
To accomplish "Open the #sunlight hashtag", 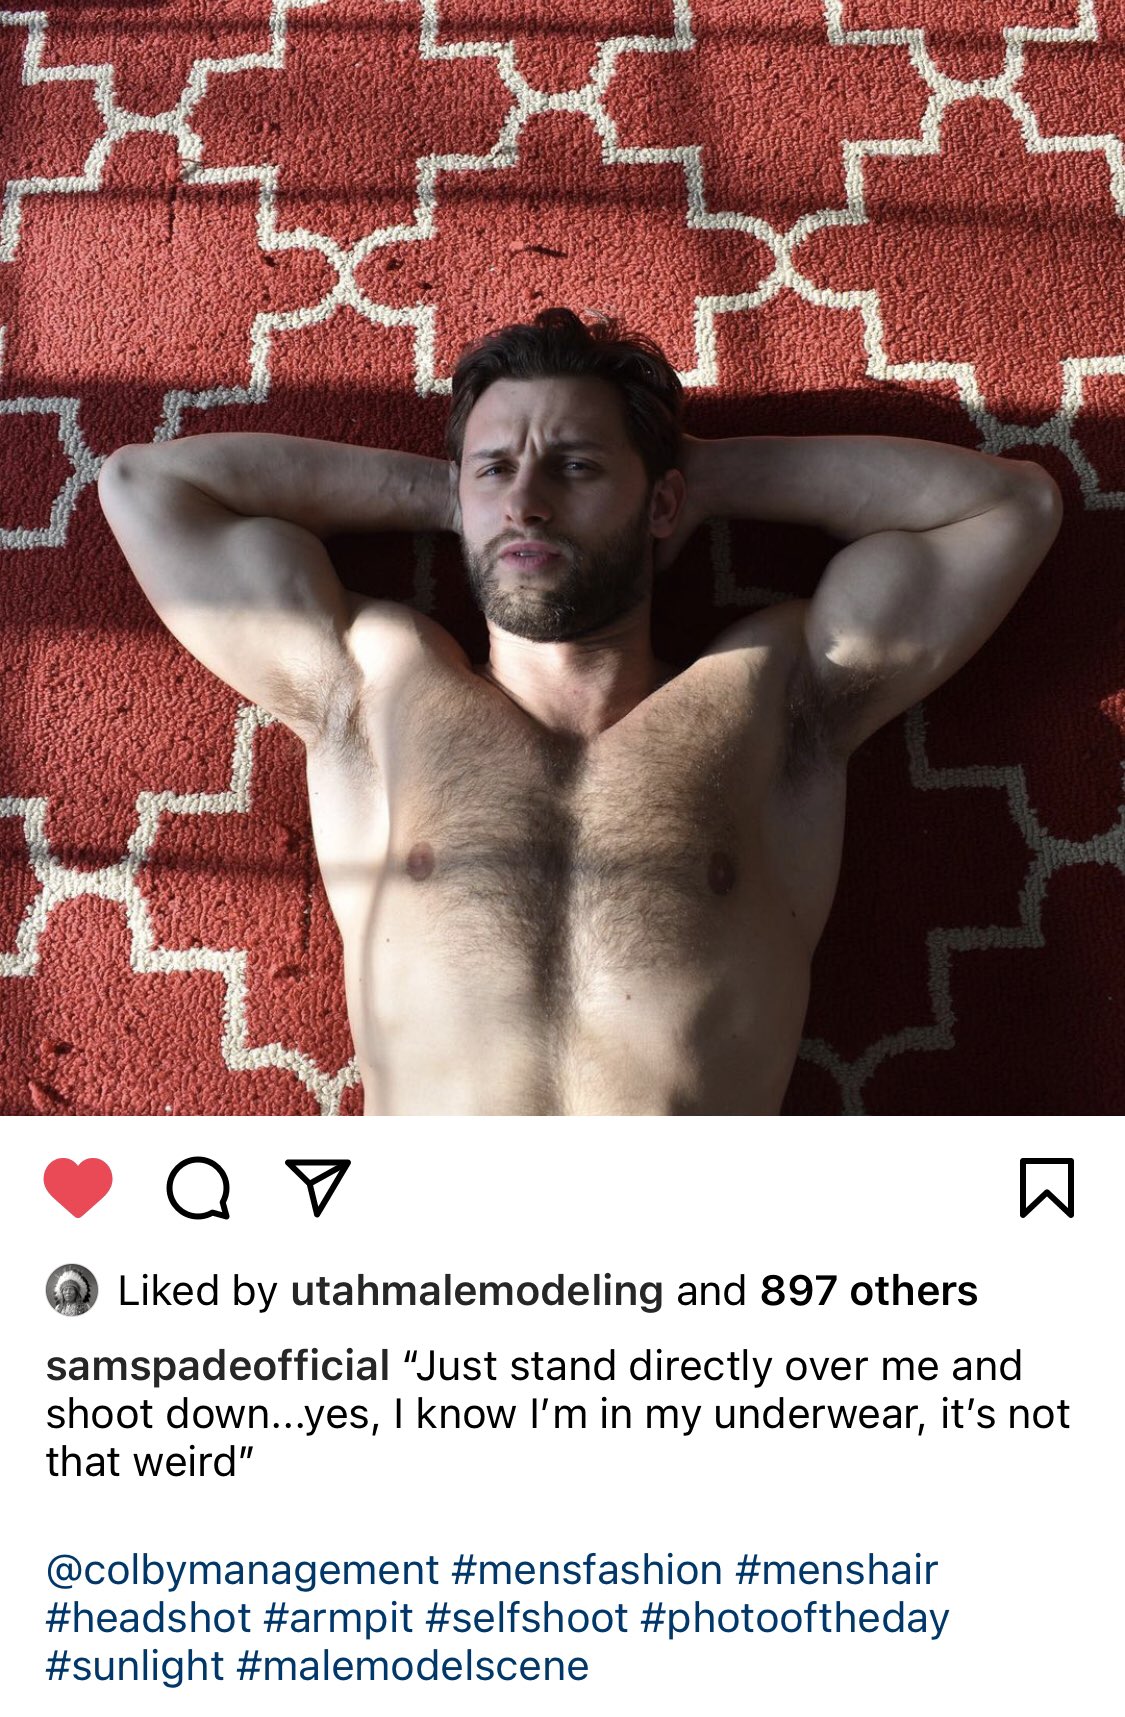I will click(135, 1667).
